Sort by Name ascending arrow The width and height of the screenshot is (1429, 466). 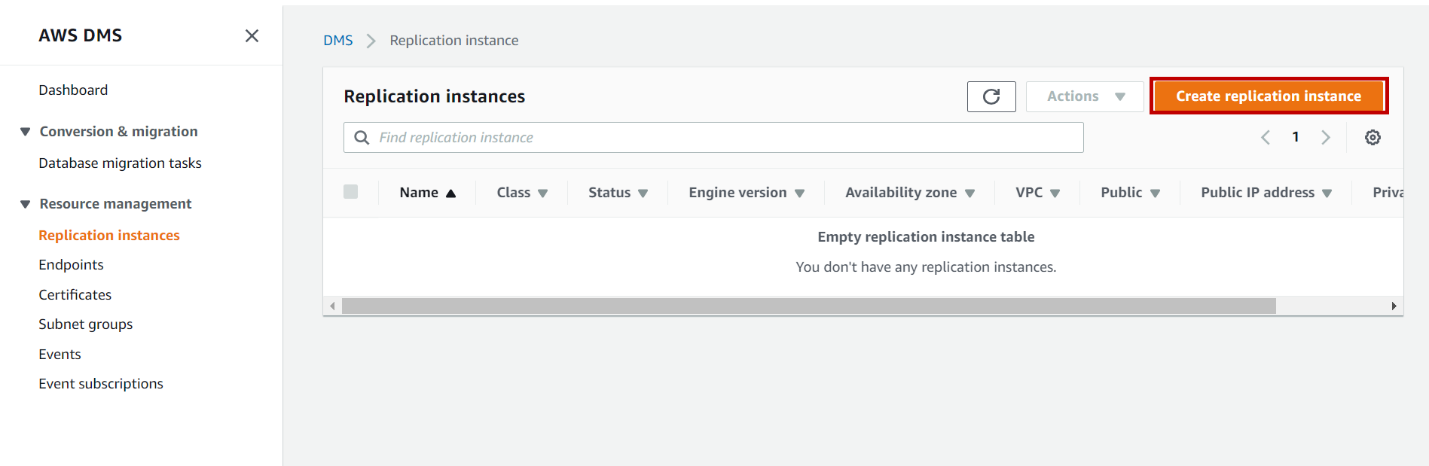[x=451, y=193]
